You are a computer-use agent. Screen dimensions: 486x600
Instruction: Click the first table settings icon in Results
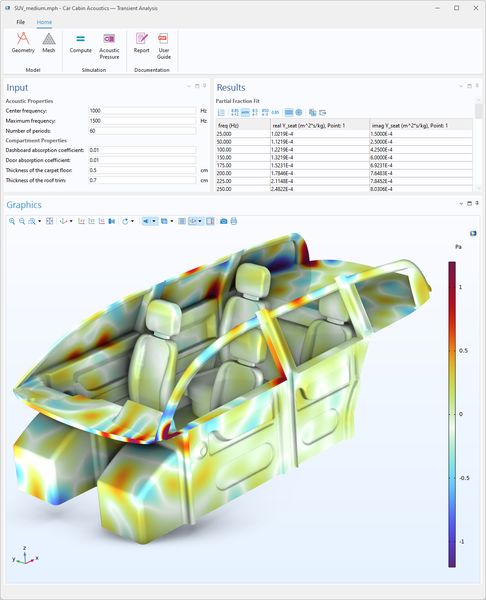pos(221,112)
